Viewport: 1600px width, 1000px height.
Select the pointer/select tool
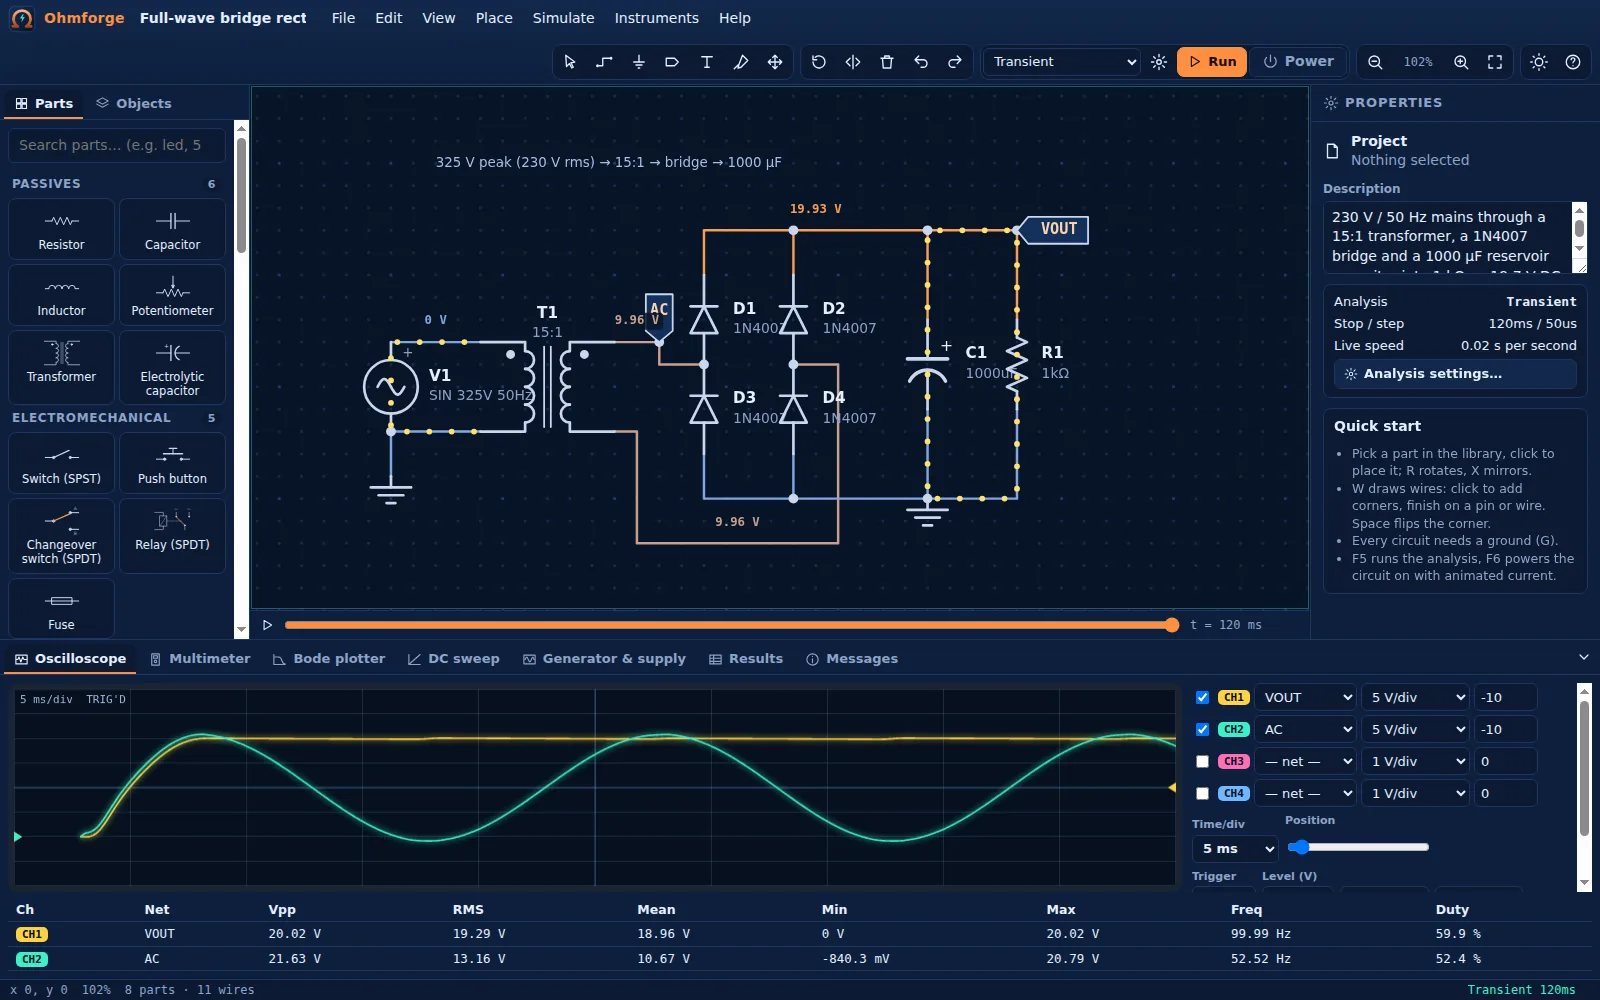pyautogui.click(x=570, y=62)
